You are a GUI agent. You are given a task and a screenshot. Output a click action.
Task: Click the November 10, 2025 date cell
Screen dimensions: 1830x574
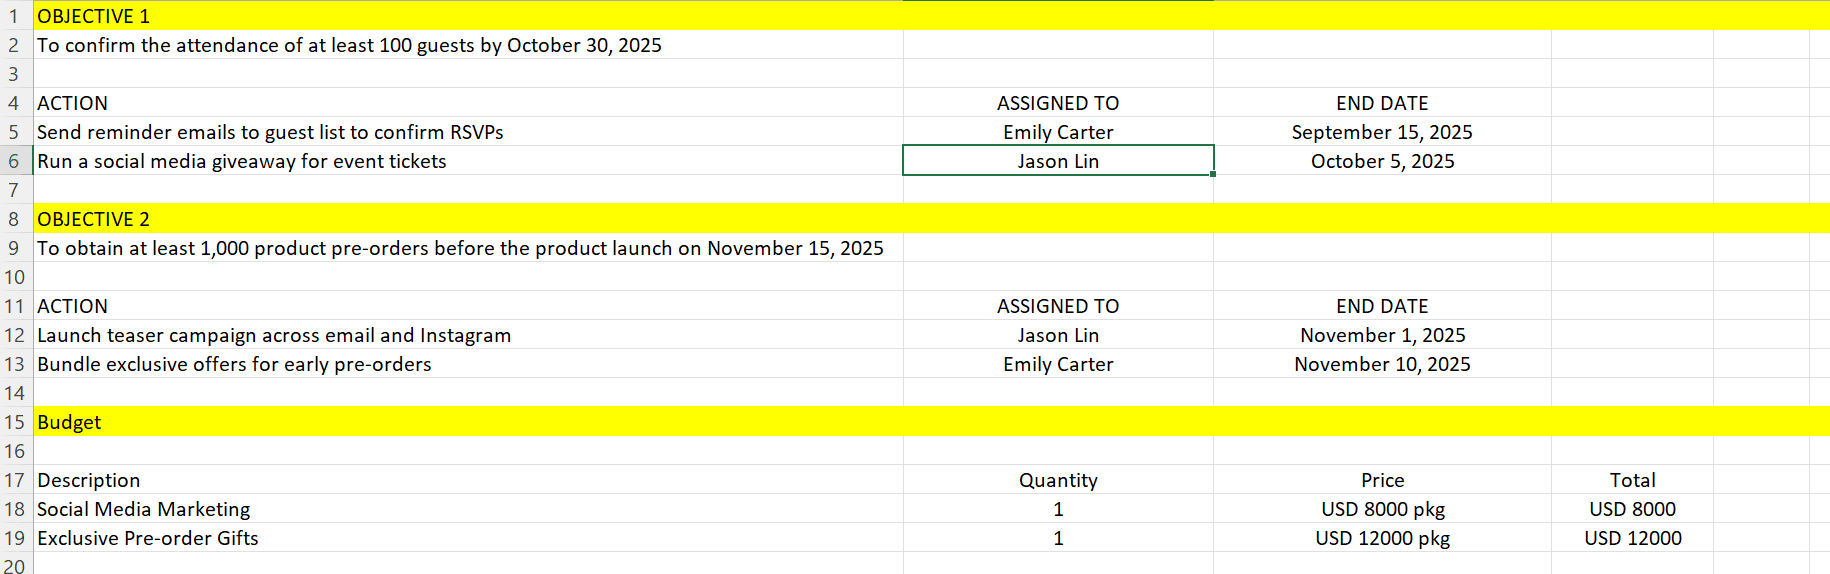[1381, 364]
